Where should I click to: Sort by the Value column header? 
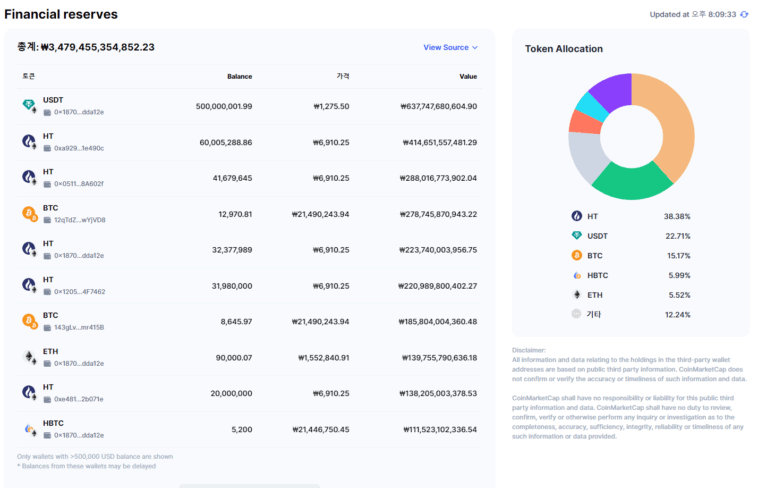click(468, 76)
